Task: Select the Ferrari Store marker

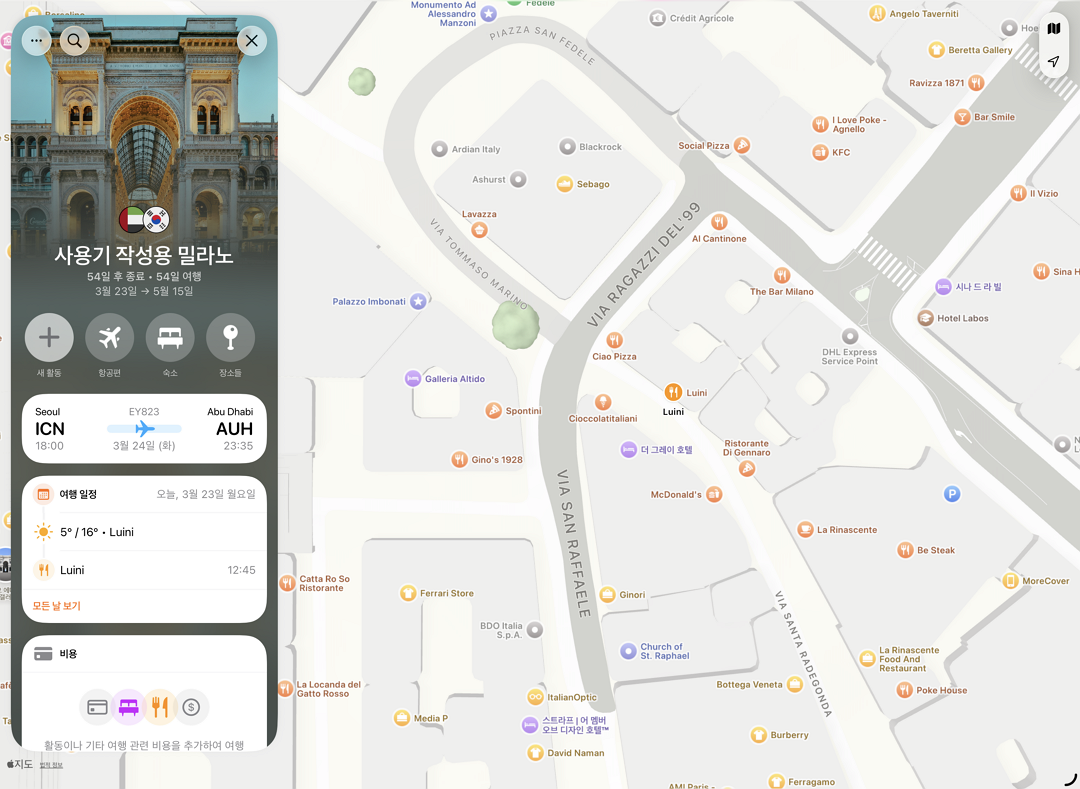Action: coord(408,593)
